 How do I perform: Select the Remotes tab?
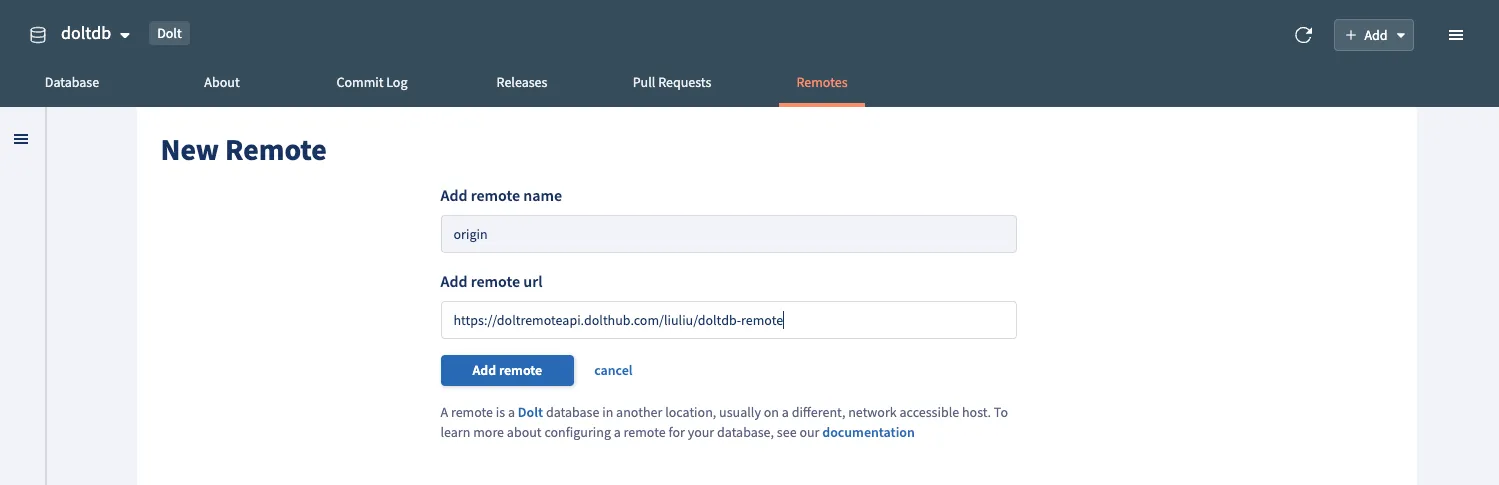[822, 82]
